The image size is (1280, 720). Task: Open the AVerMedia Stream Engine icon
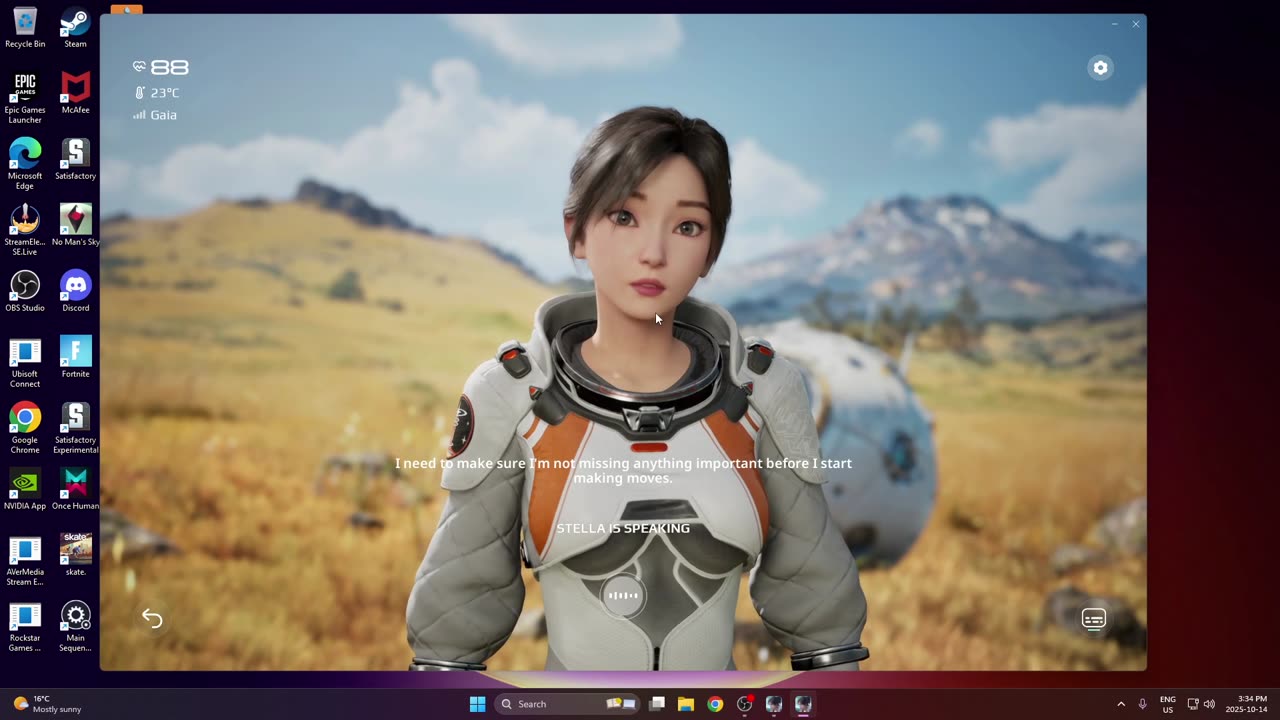tap(25, 561)
